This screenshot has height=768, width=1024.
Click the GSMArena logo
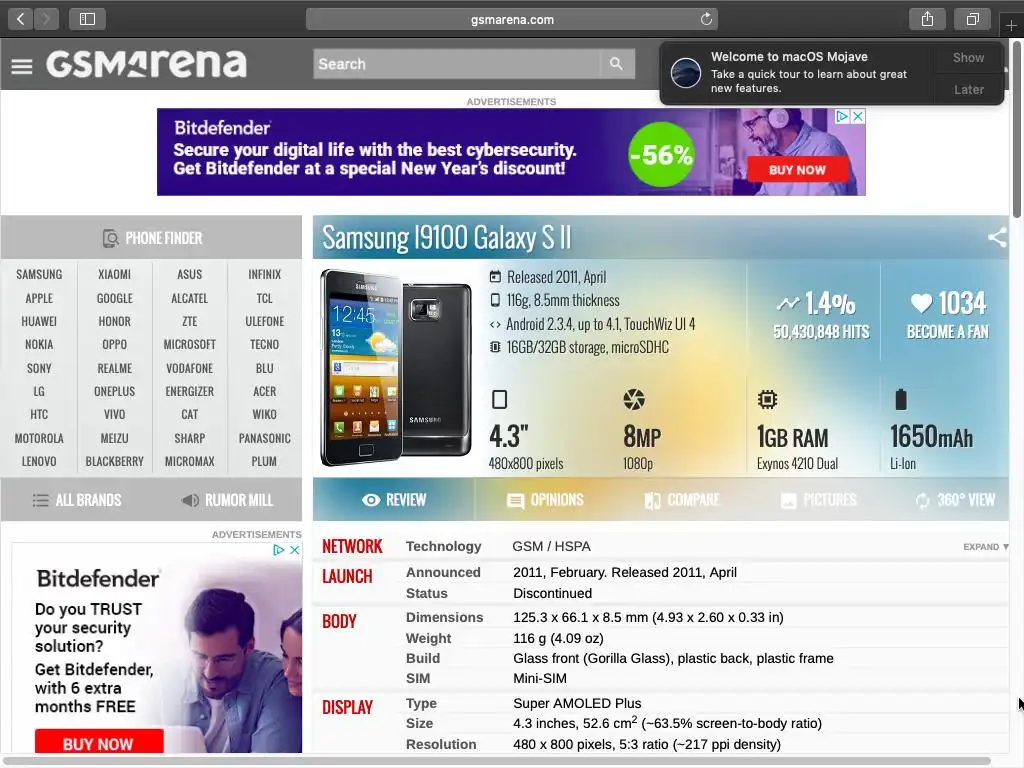(146, 64)
